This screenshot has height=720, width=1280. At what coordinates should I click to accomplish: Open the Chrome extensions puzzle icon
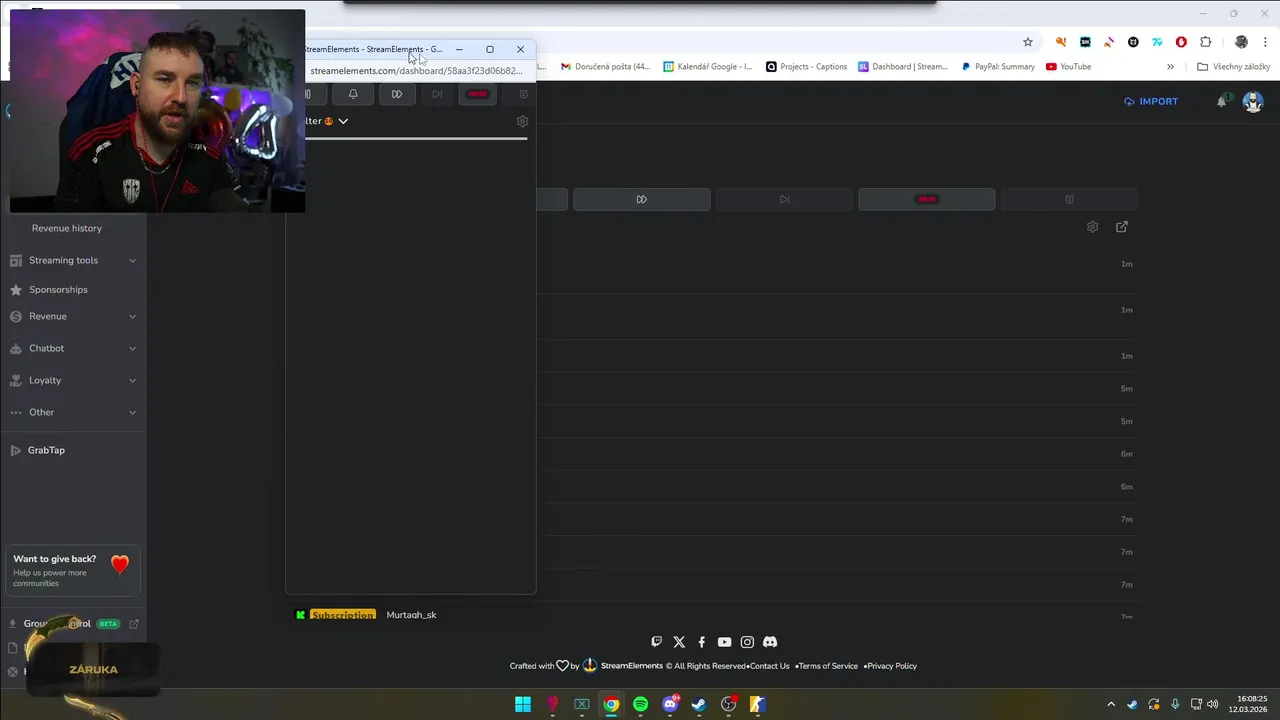1205,42
